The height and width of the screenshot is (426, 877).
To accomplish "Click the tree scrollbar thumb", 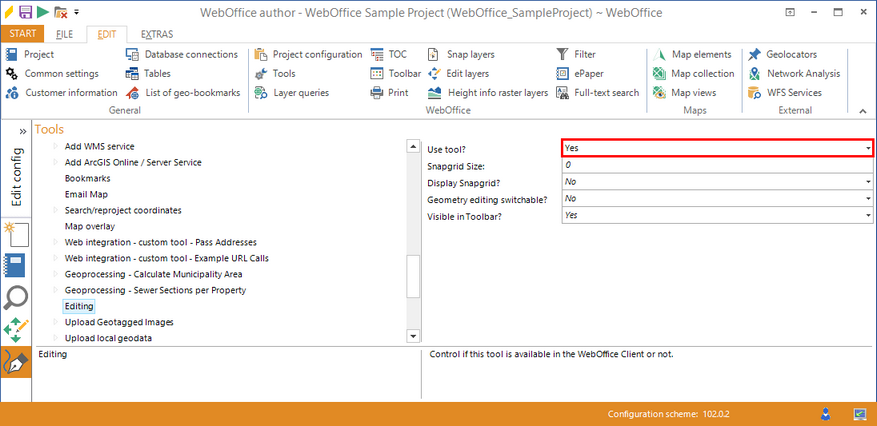I will pyautogui.click(x=413, y=277).
